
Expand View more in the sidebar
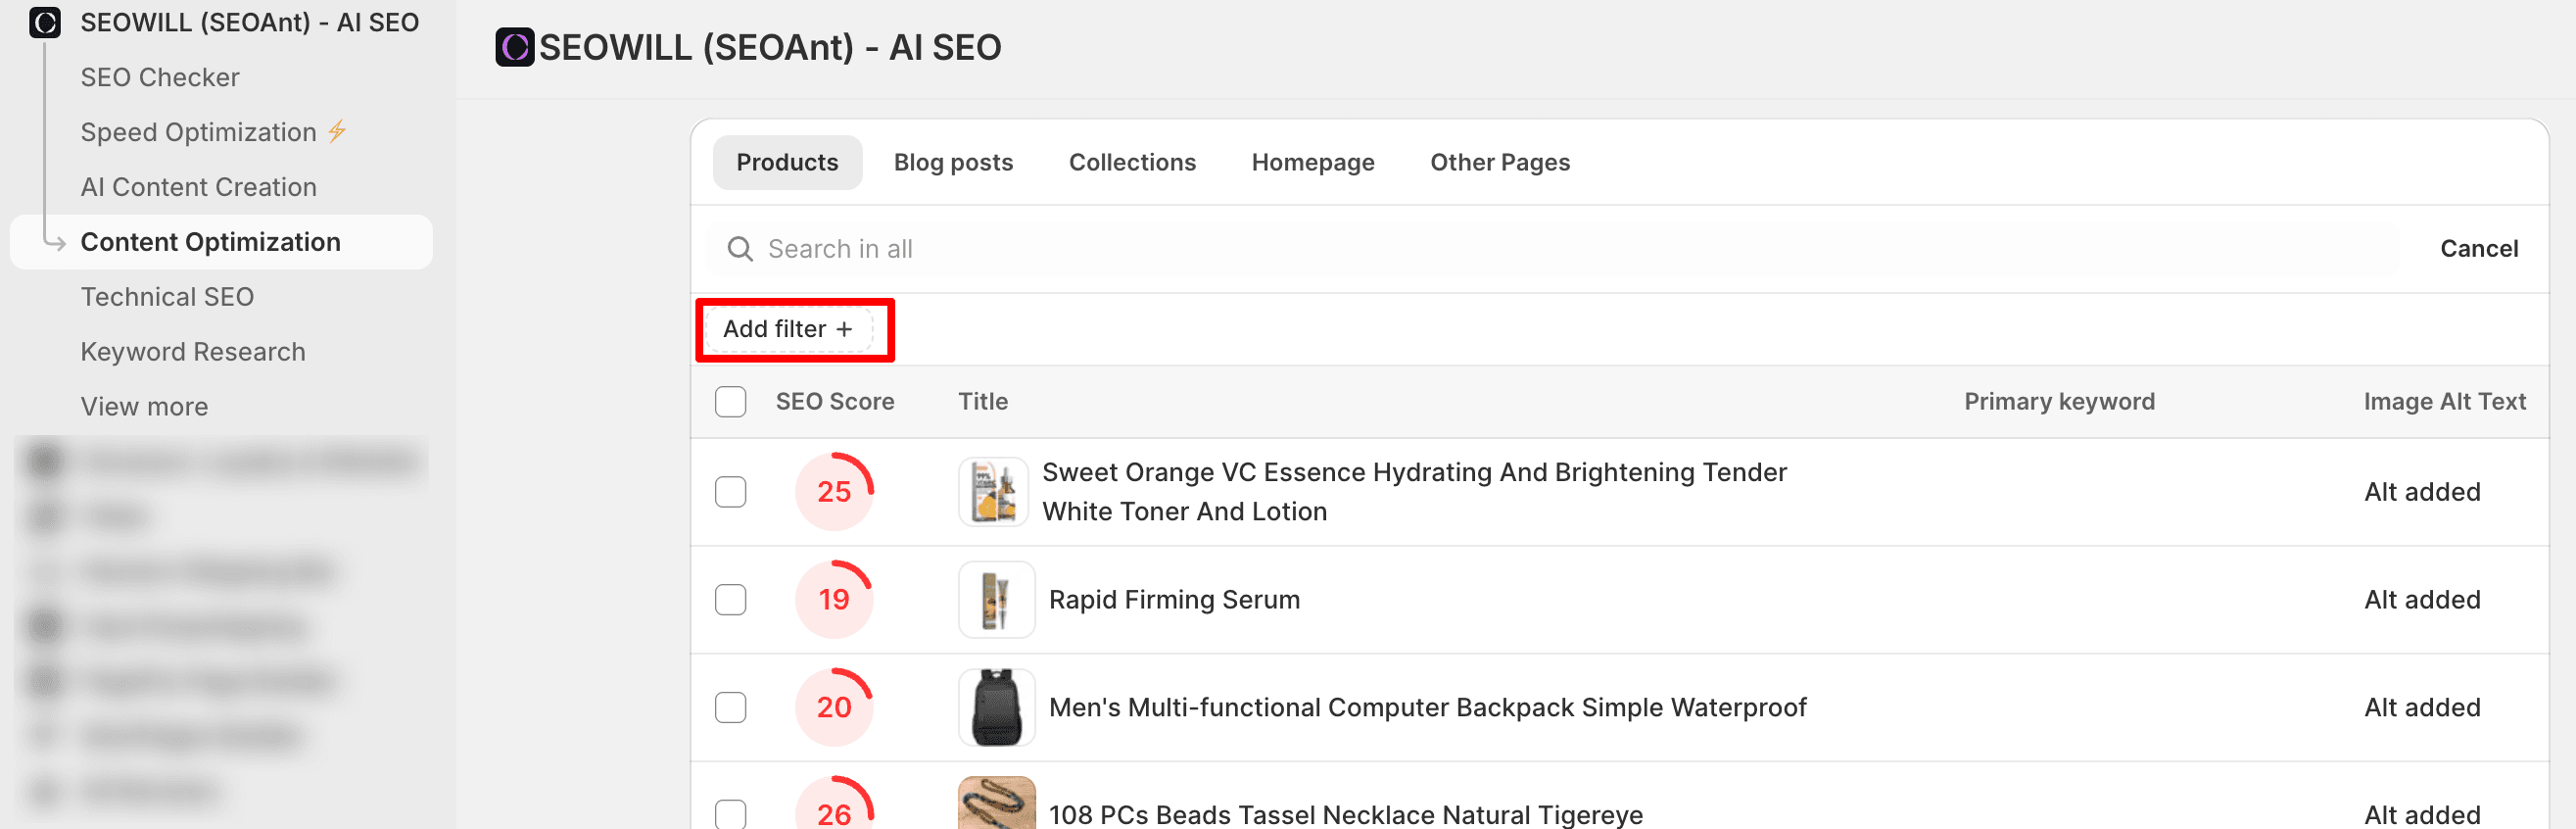point(144,406)
